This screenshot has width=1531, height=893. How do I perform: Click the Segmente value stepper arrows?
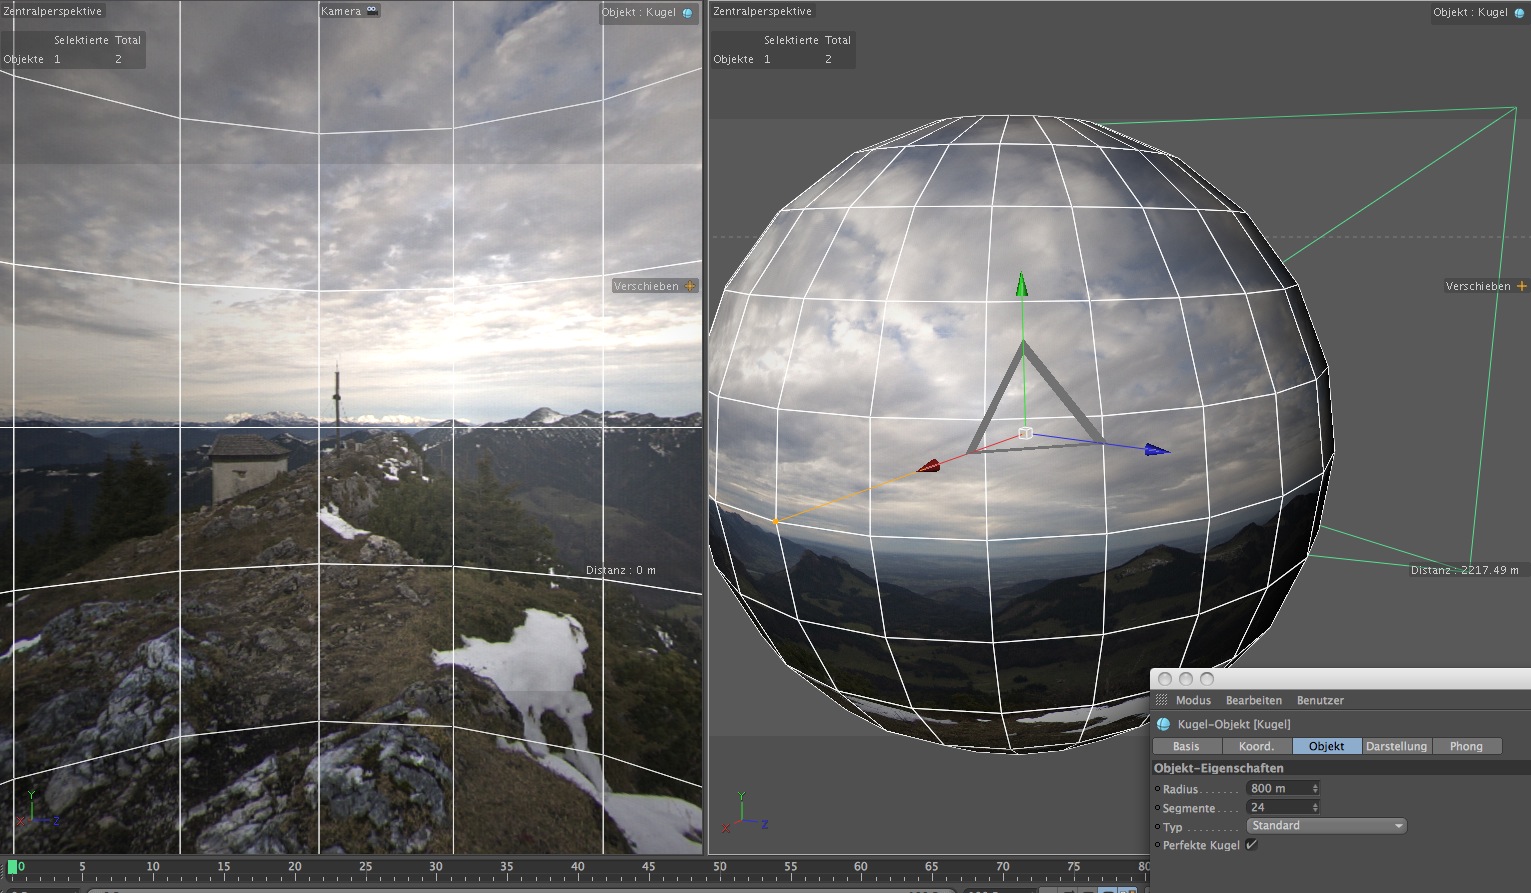pos(1315,808)
